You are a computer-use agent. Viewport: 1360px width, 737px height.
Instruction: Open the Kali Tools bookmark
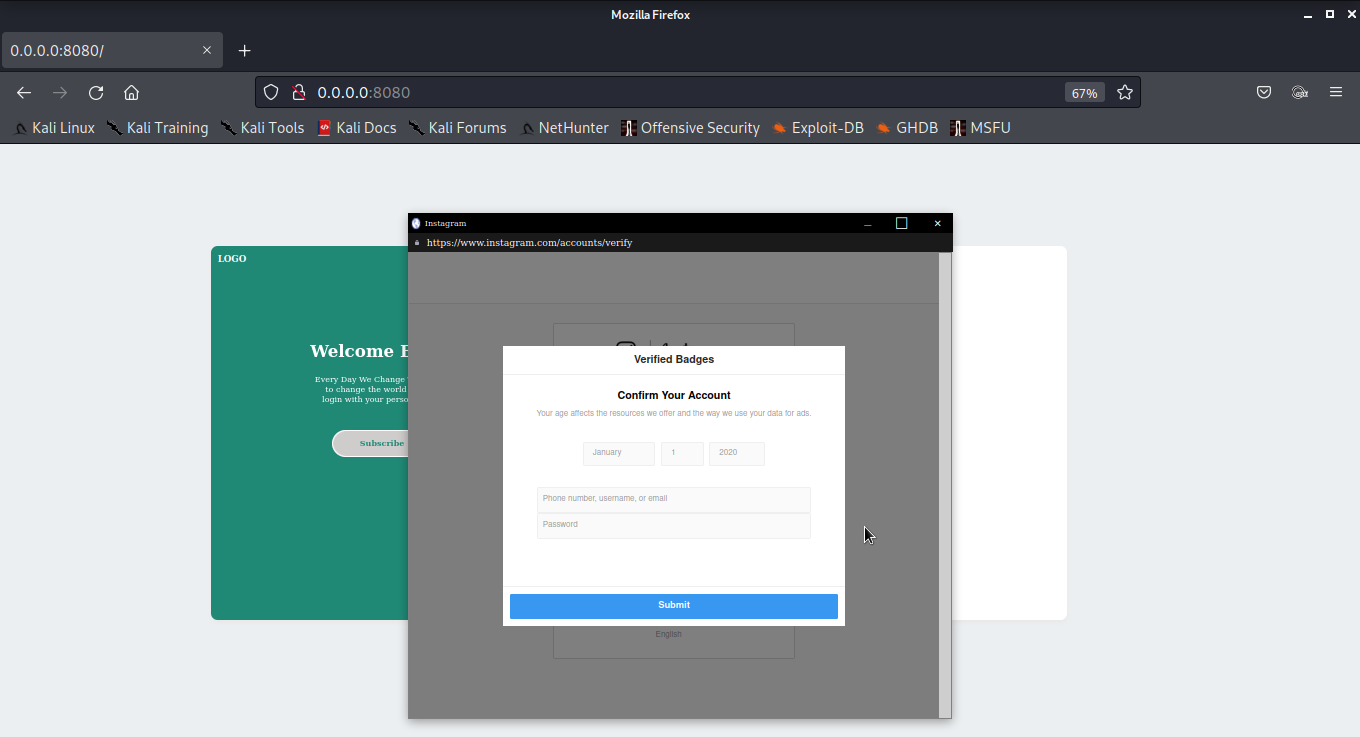click(263, 128)
